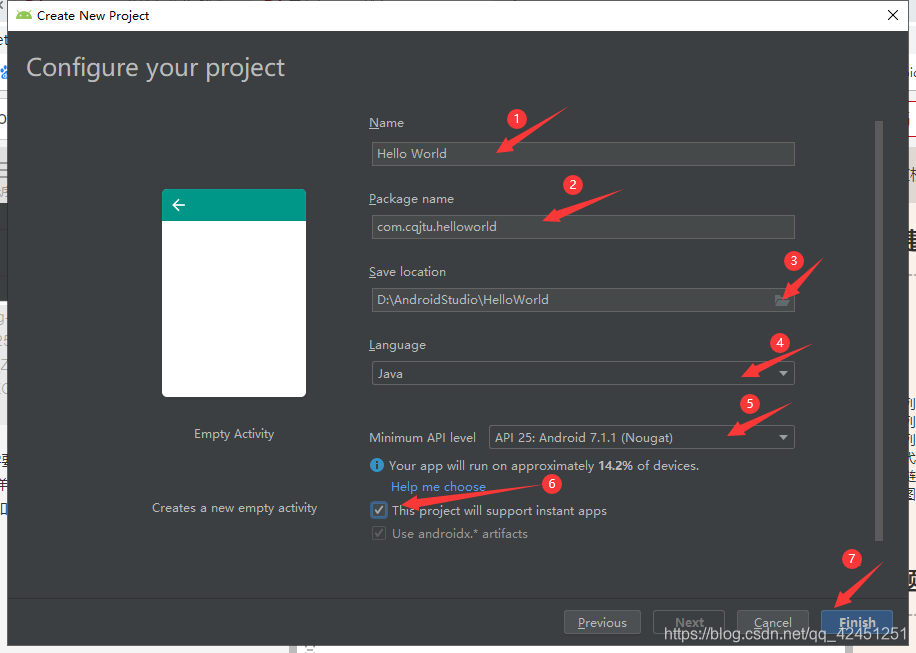Click the 'Configure your project' heading
The width and height of the screenshot is (916, 653).
click(155, 68)
